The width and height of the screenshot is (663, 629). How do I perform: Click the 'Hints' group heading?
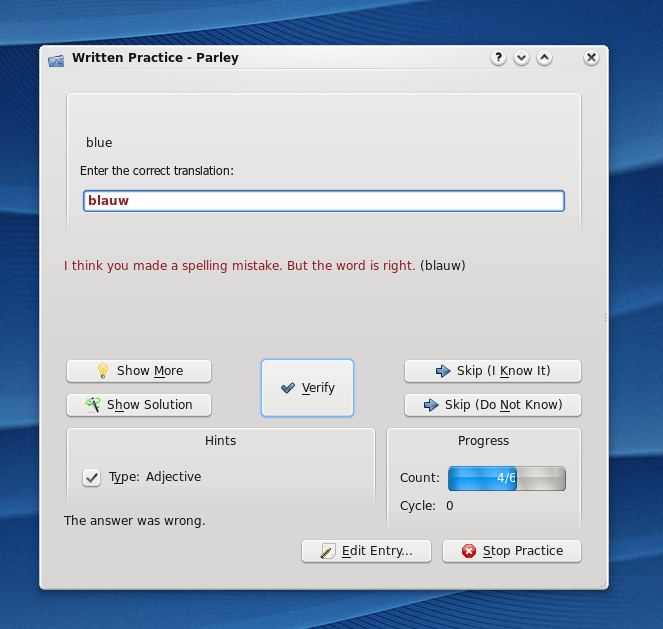click(220, 440)
